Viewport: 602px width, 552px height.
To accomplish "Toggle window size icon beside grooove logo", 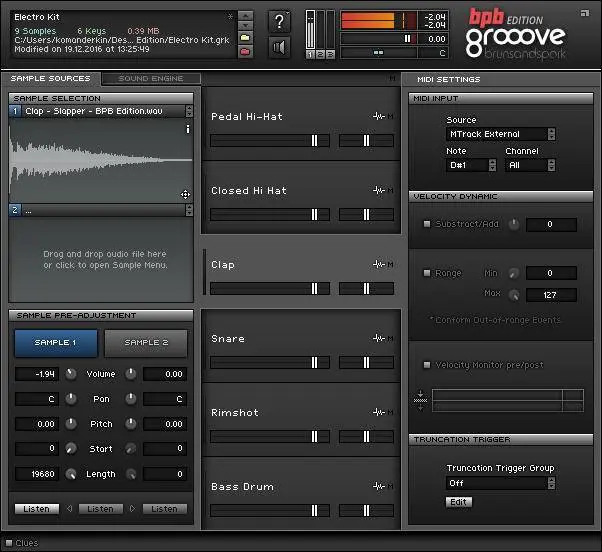I will pyautogui.click(x=585, y=13).
